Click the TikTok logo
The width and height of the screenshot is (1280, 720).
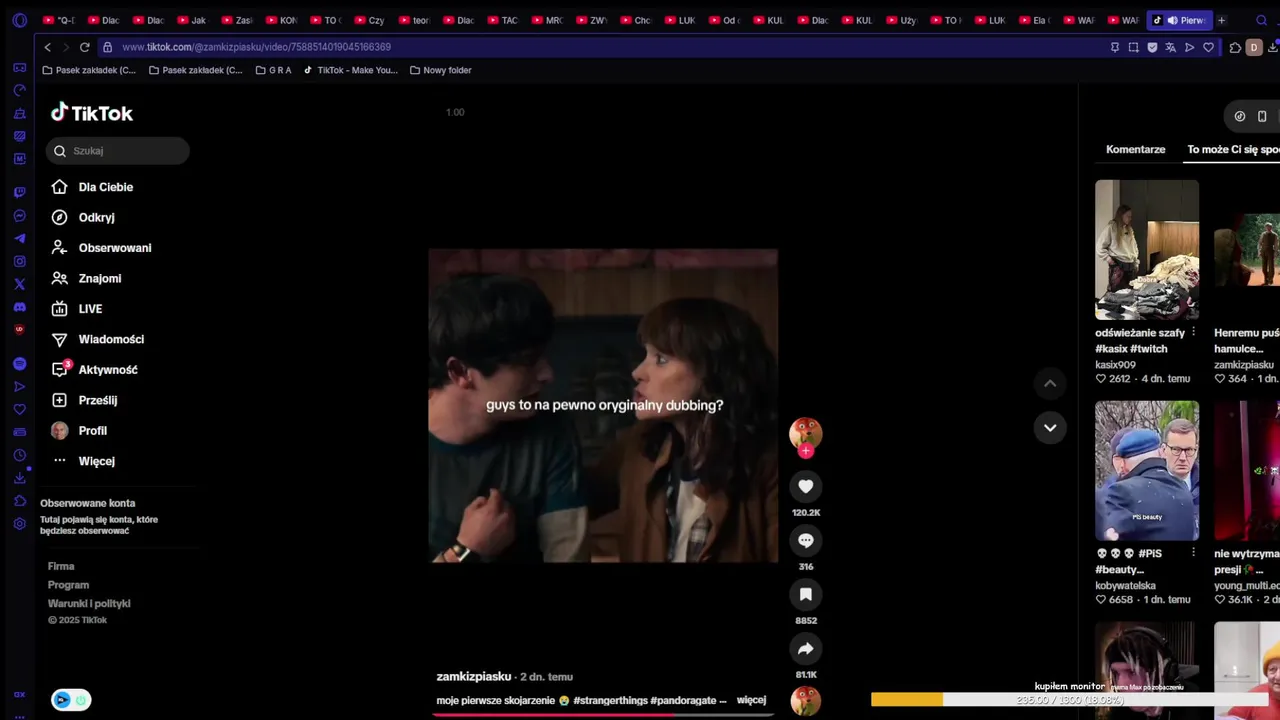click(92, 113)
